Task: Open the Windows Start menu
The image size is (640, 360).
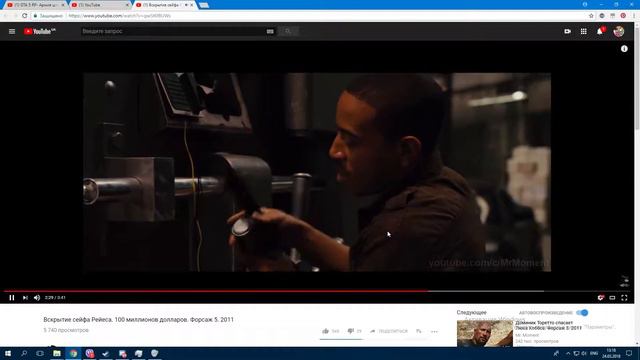Action: point(8,353)
